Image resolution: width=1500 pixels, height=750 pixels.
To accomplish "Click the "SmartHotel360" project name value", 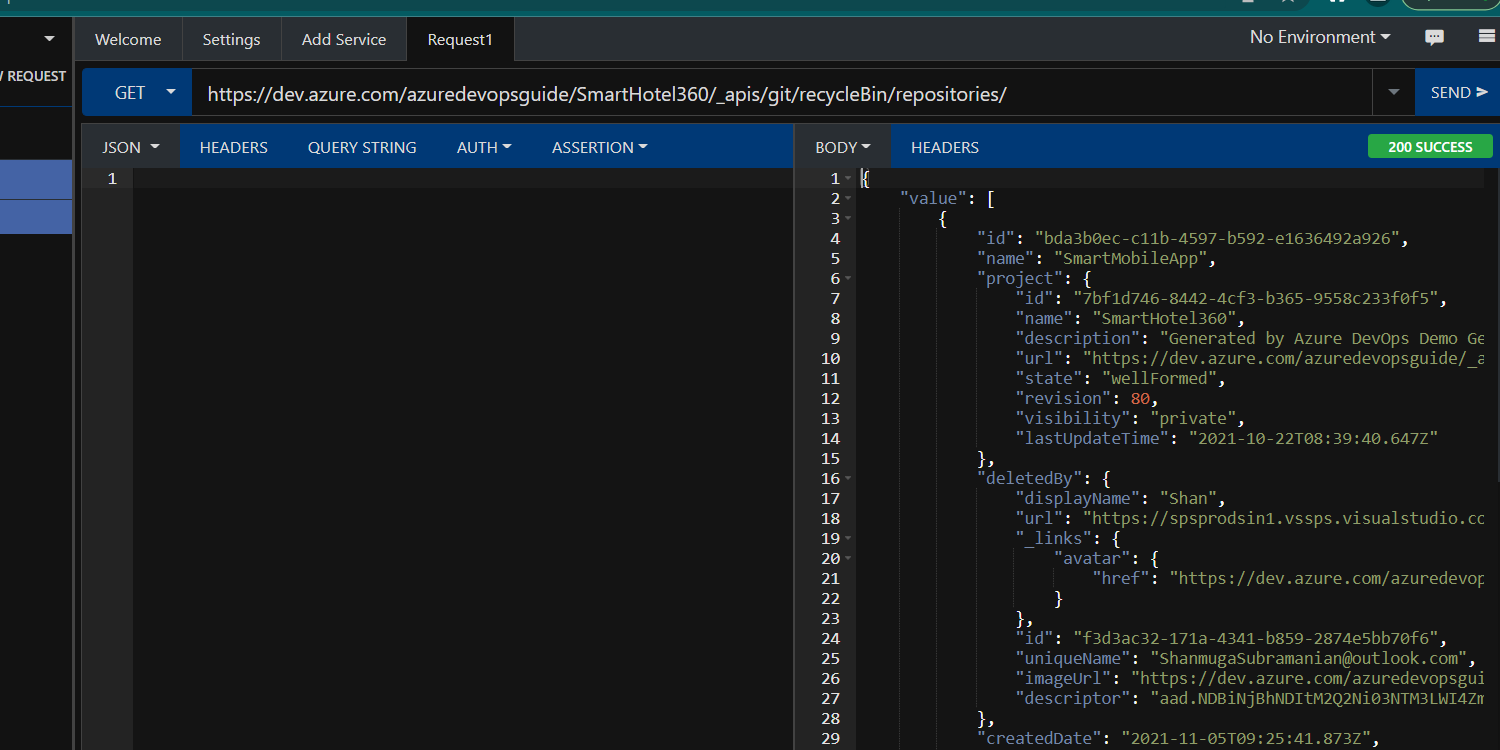I will [x=1167, y=318].
